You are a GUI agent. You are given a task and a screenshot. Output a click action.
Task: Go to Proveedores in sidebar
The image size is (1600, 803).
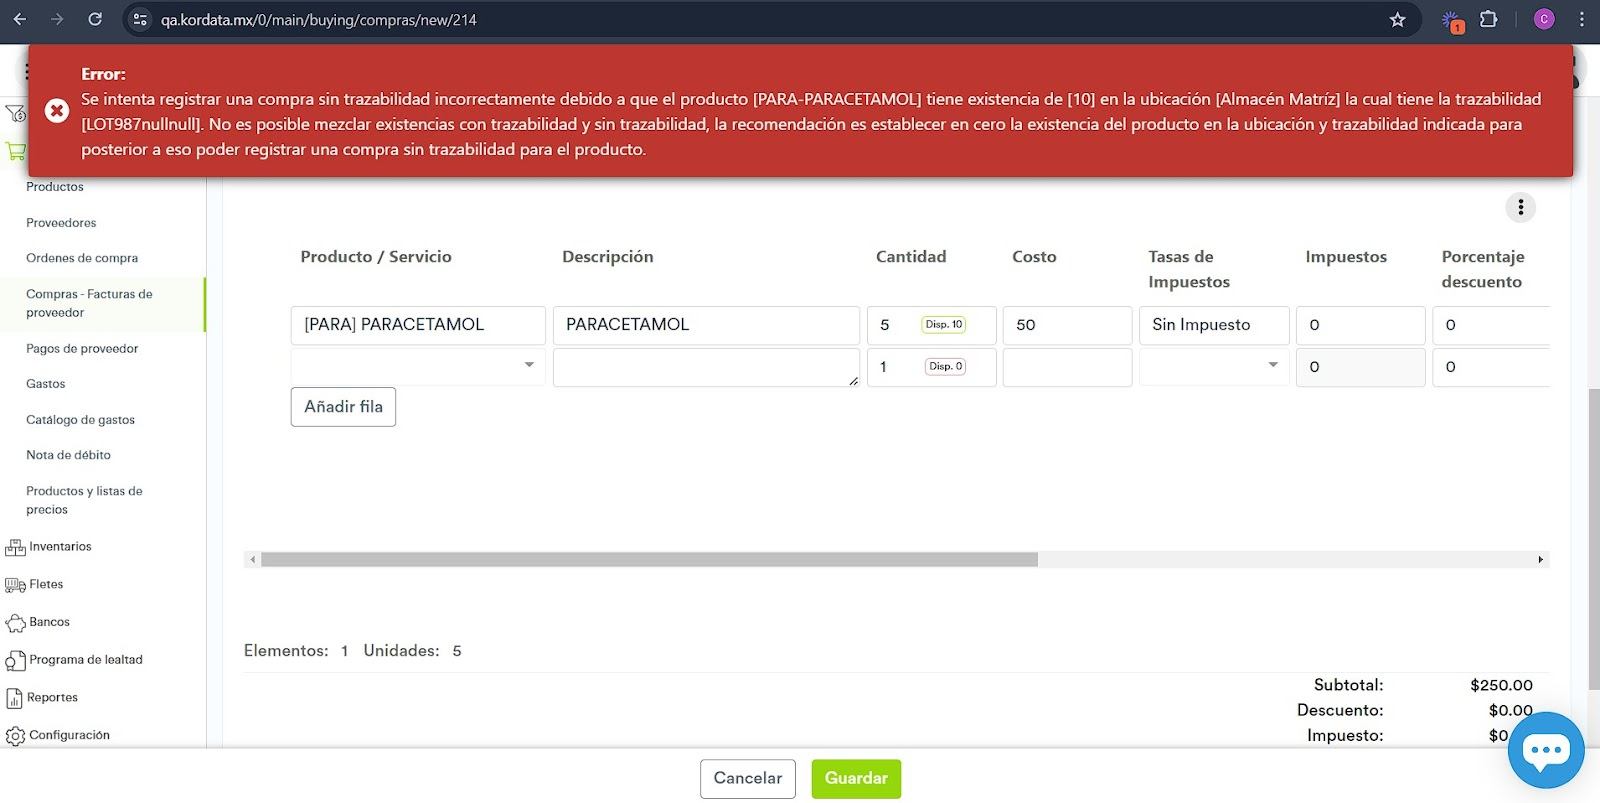[61, 223]
